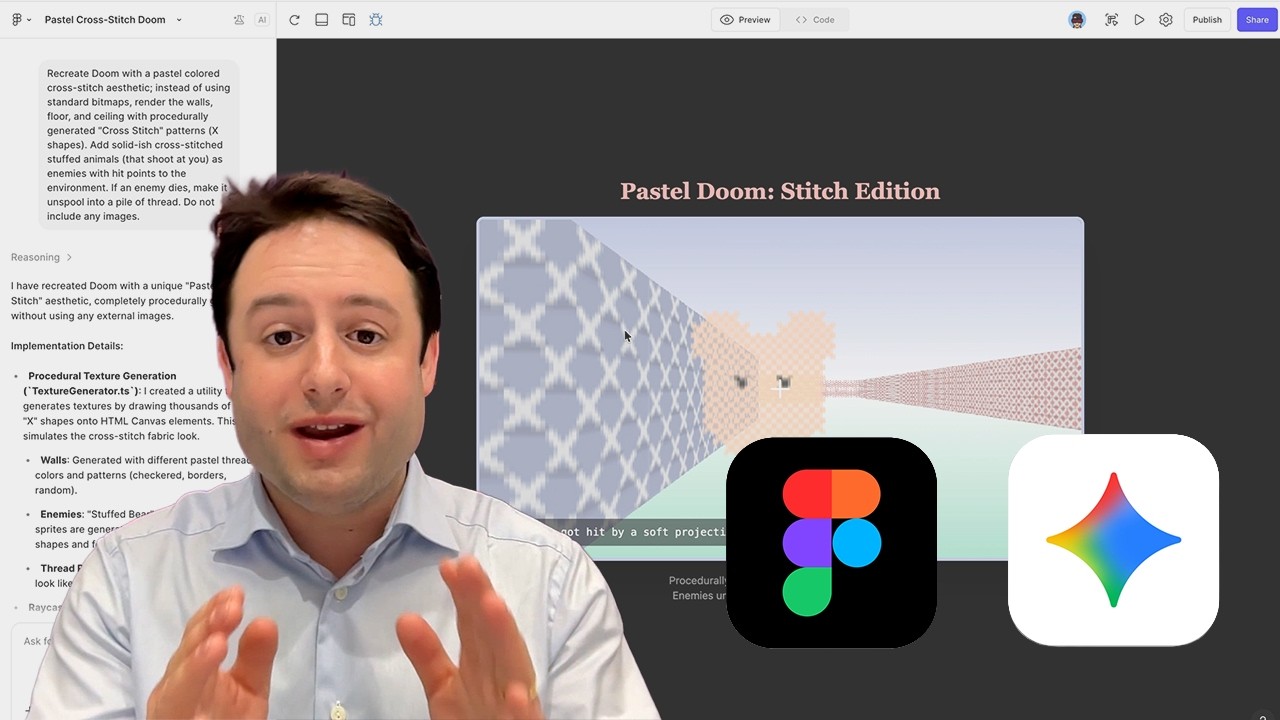Expand the Pastel Cross-Stitch Doom title dropdown
The image size is (1280, 720).
point(179,20)
